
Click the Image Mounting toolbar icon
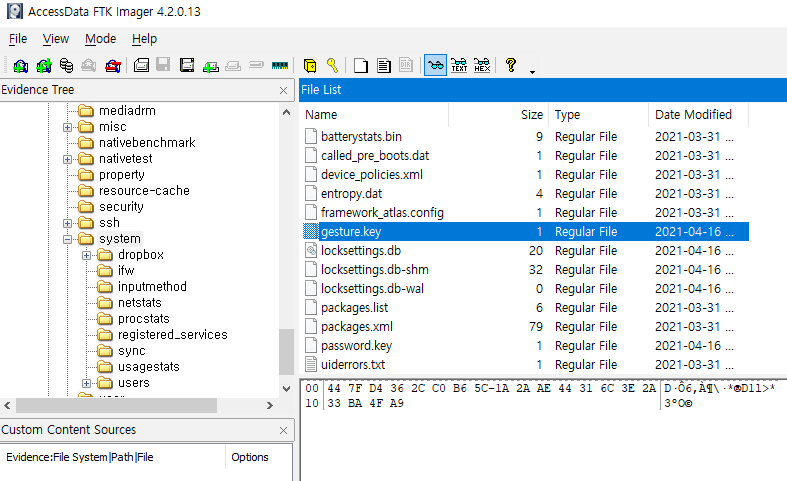[x=66, y=65]
